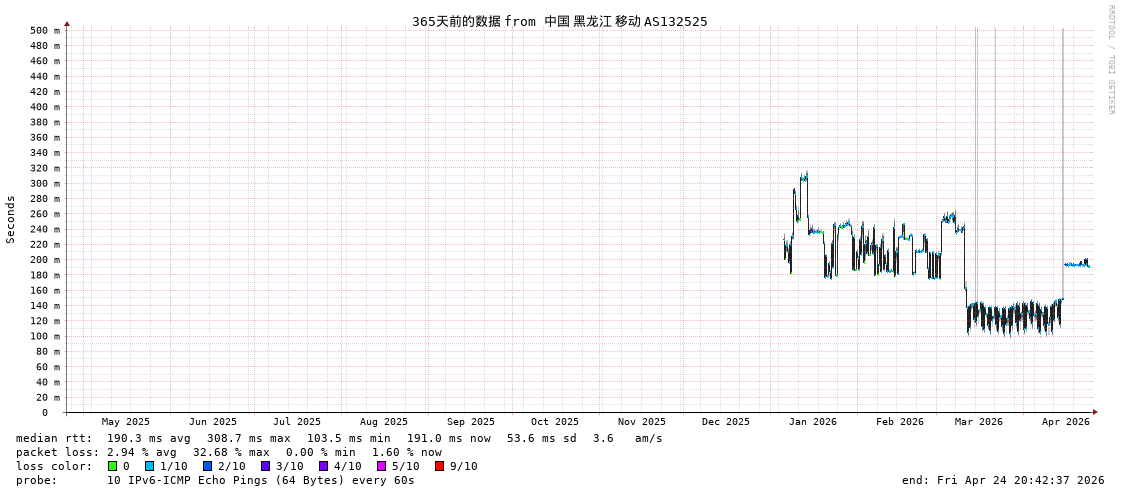Click the graph title above the chart
Screen dimensions: 1121x494
tap(559, 21)
